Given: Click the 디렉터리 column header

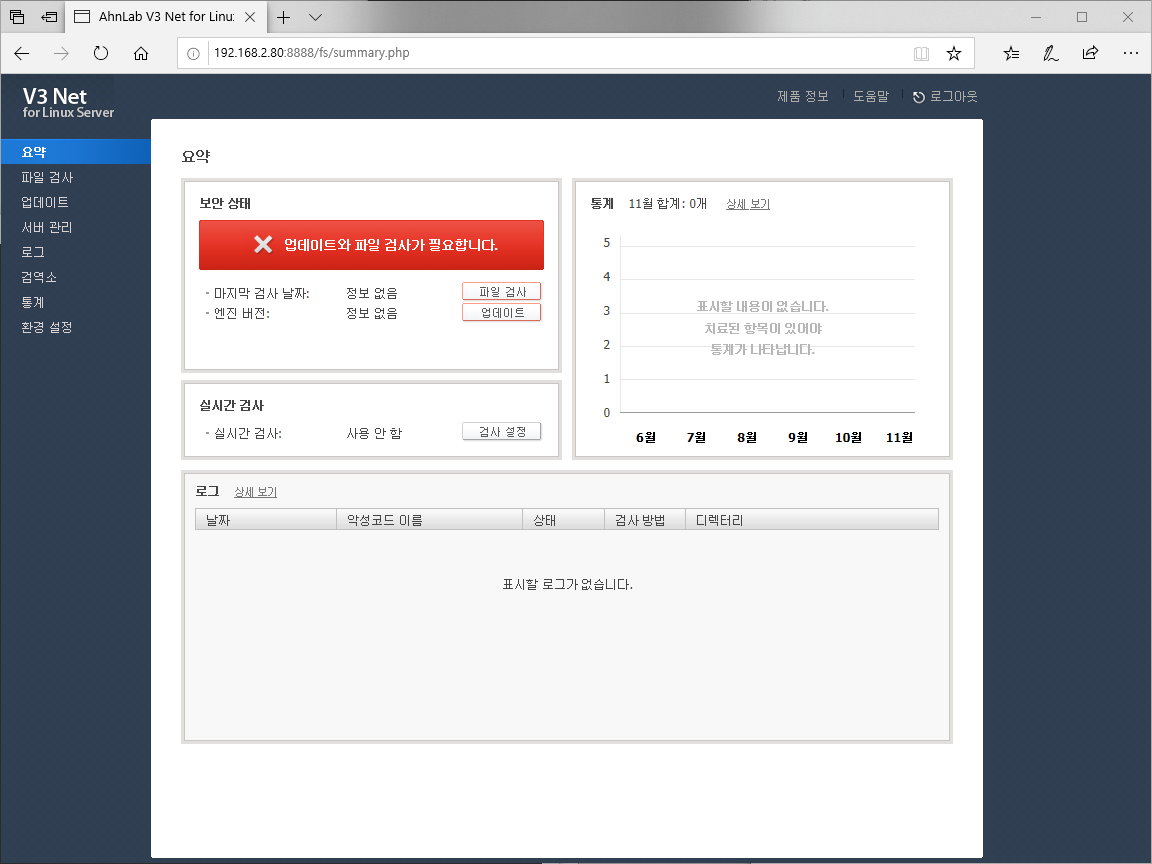Looking at the screenshot, I should pos(812,519).
